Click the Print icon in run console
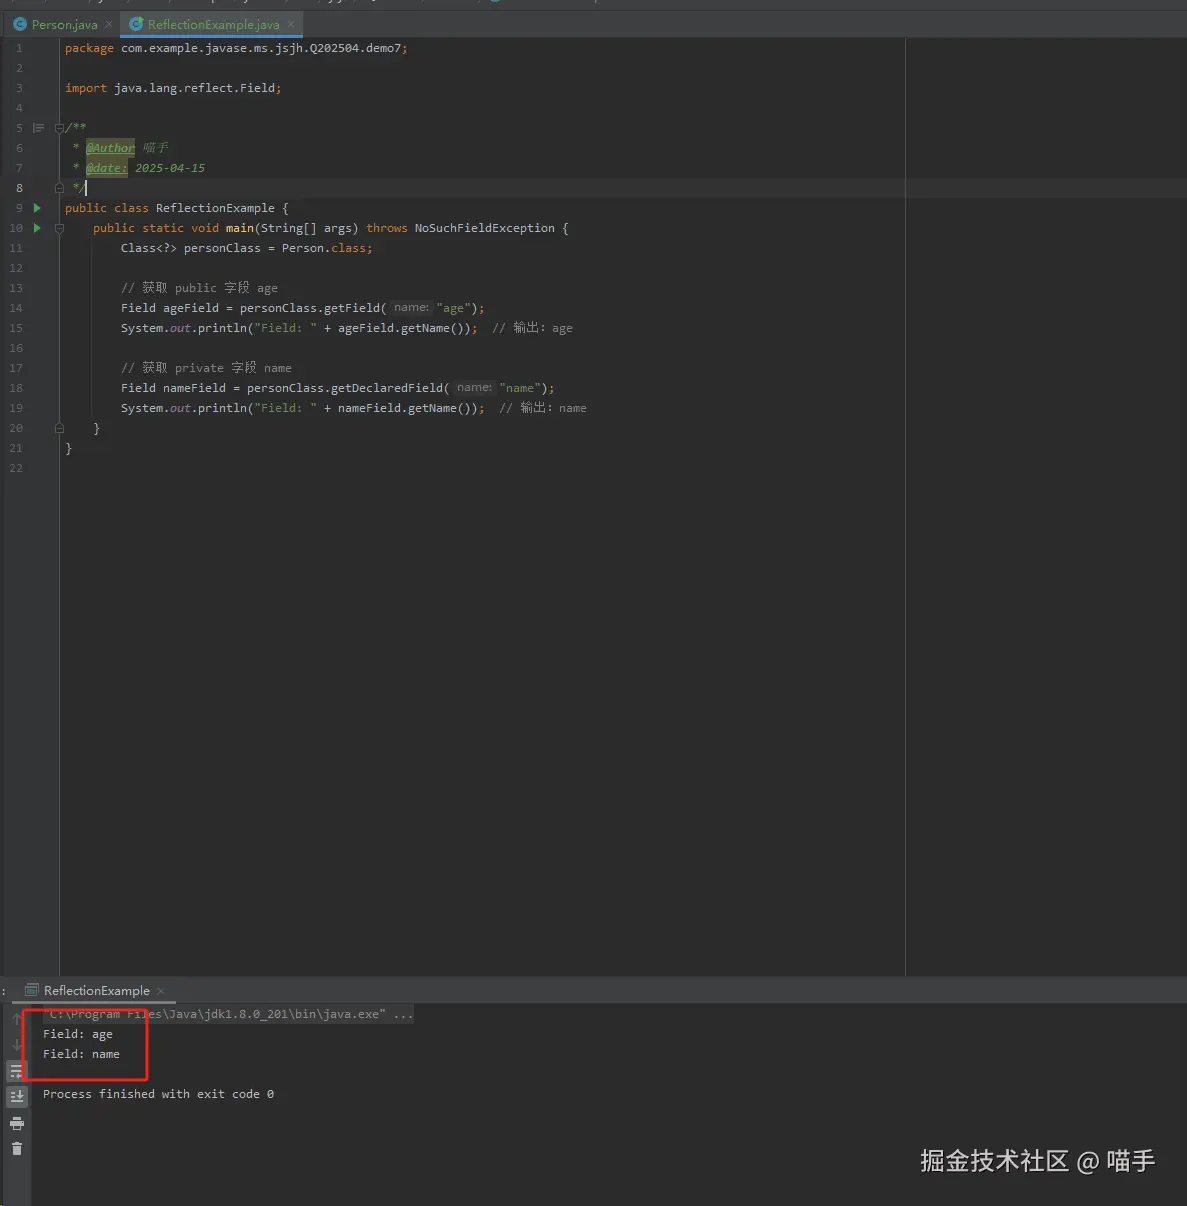Screen dimensions: 1187x1206 [x=17, y=1123]
